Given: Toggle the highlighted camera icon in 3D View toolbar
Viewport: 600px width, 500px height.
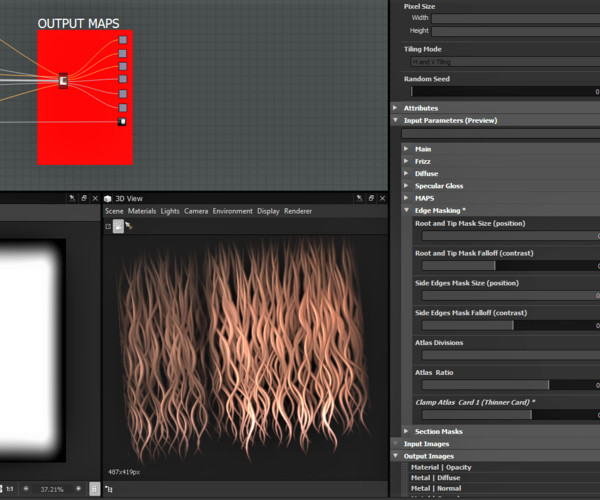Looking at the screenshot, I should 118,226.
